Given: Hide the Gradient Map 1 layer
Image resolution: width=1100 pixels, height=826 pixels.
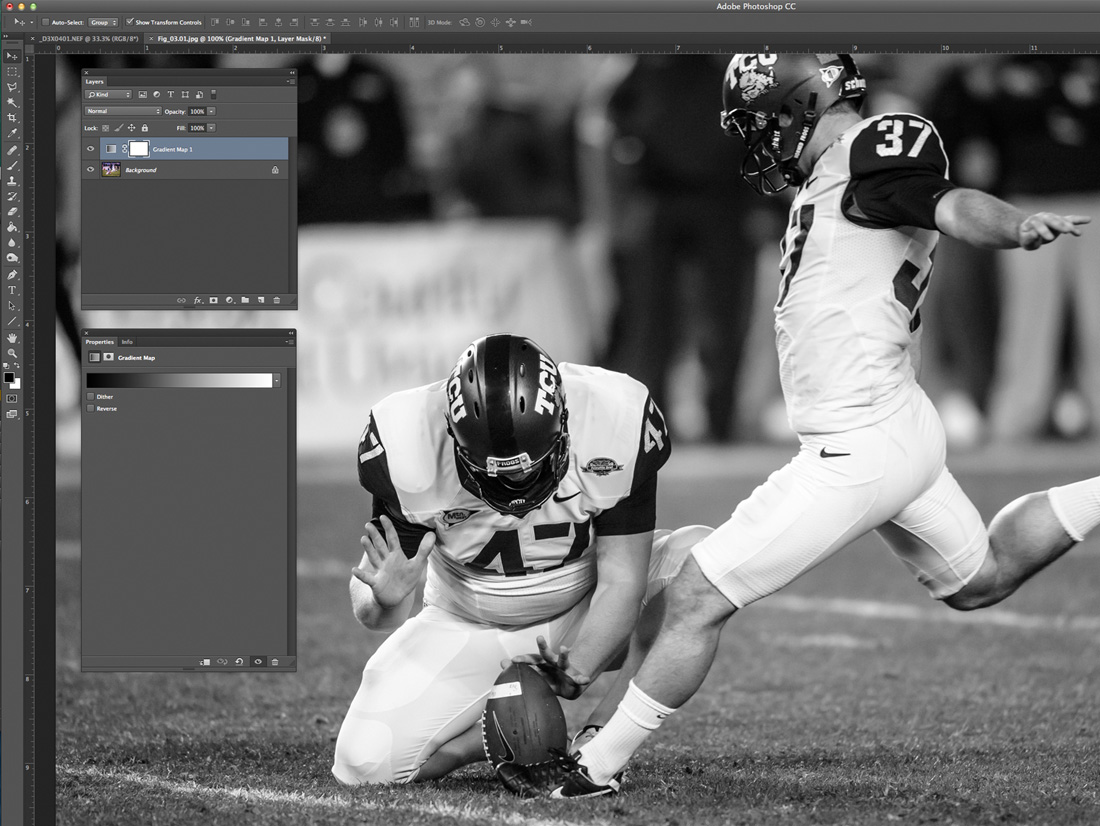Looking at the screenshot, I should pos(90,149).
